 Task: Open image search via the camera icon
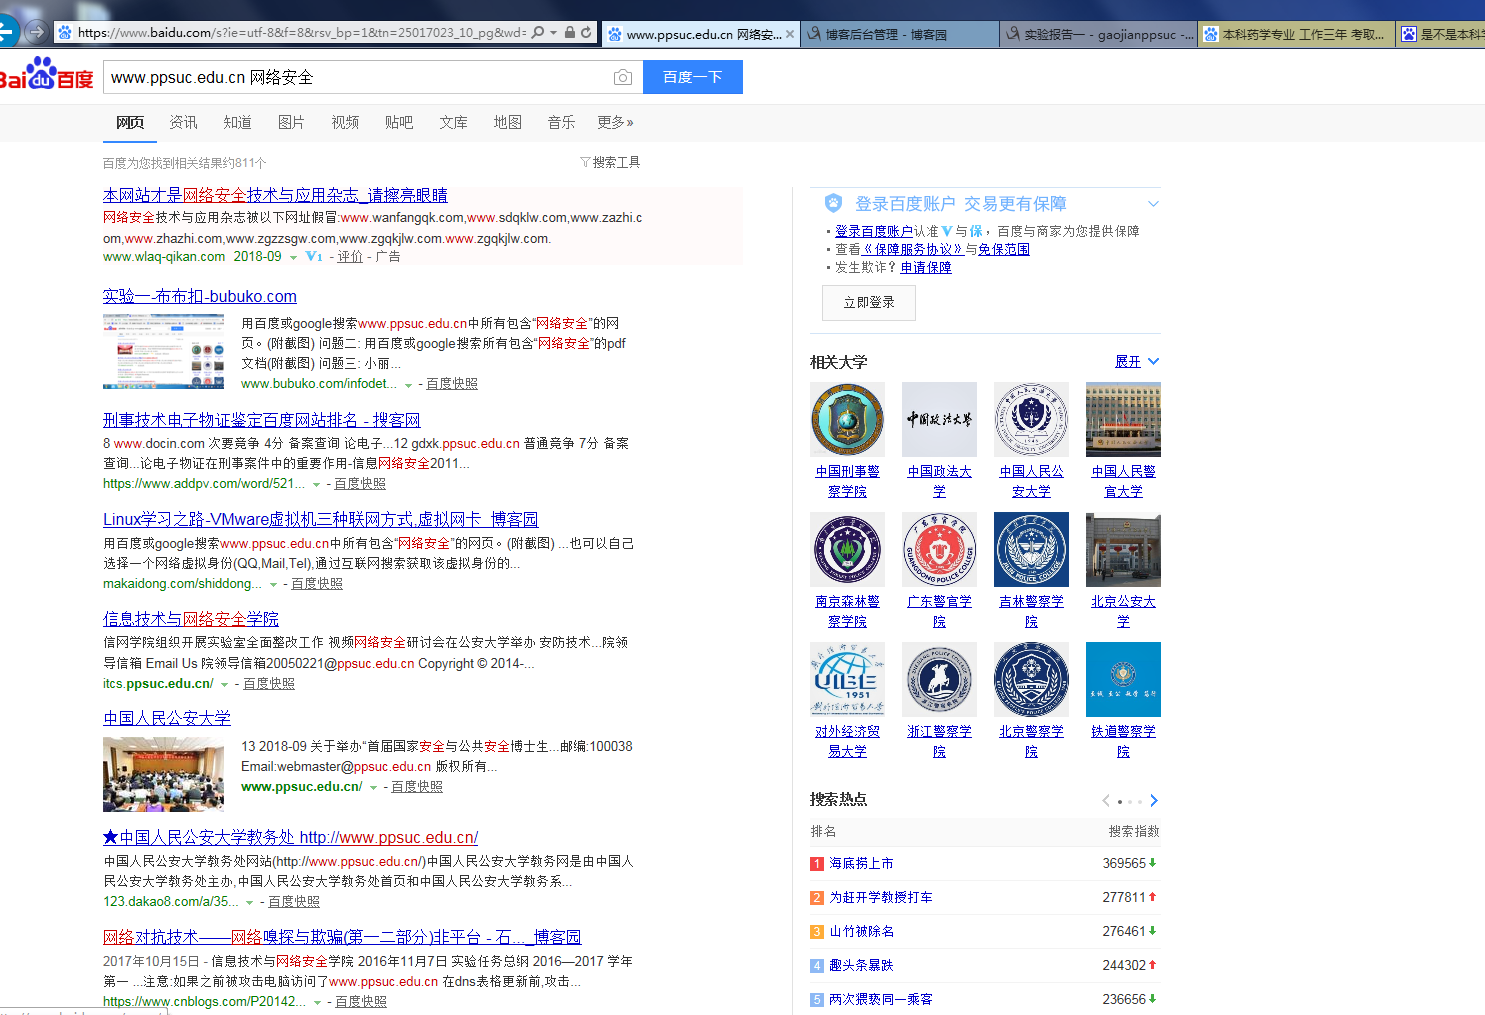(x=622, y=77)
